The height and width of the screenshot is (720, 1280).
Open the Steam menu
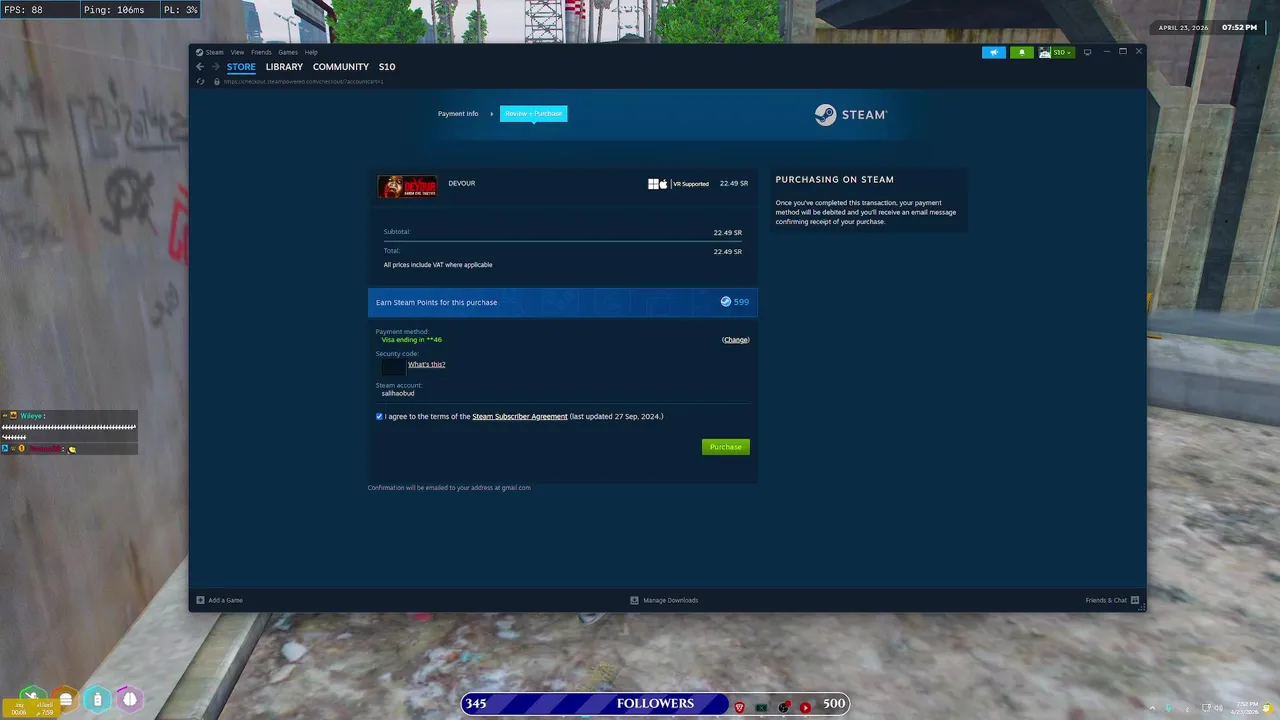(214, 52)
